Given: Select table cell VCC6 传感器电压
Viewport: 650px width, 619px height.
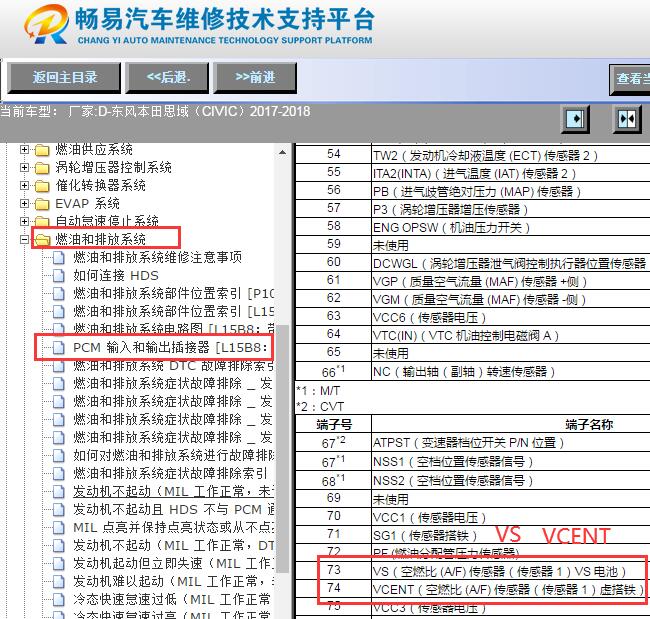Looking at the screenshot, I should [511, 318].
